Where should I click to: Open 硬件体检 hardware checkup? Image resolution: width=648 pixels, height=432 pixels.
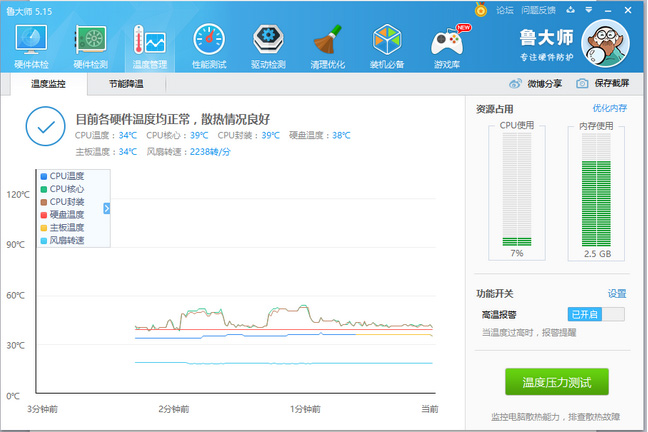click(31, 46)
